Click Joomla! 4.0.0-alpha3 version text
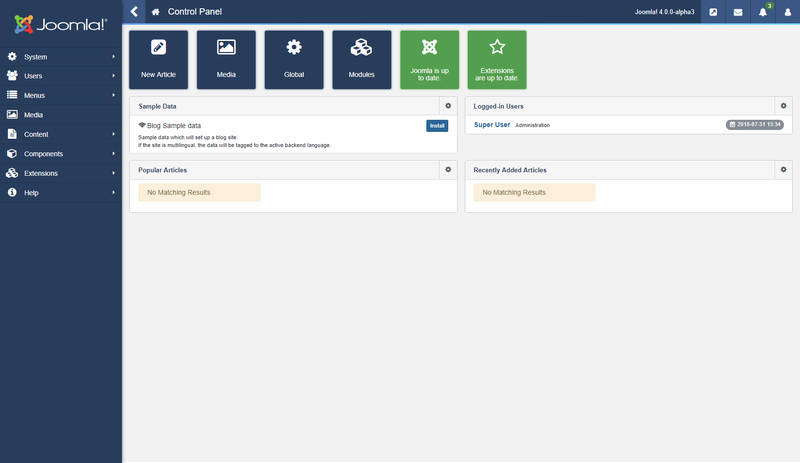This screenshot has width=800, height=463. coord(664,12)
